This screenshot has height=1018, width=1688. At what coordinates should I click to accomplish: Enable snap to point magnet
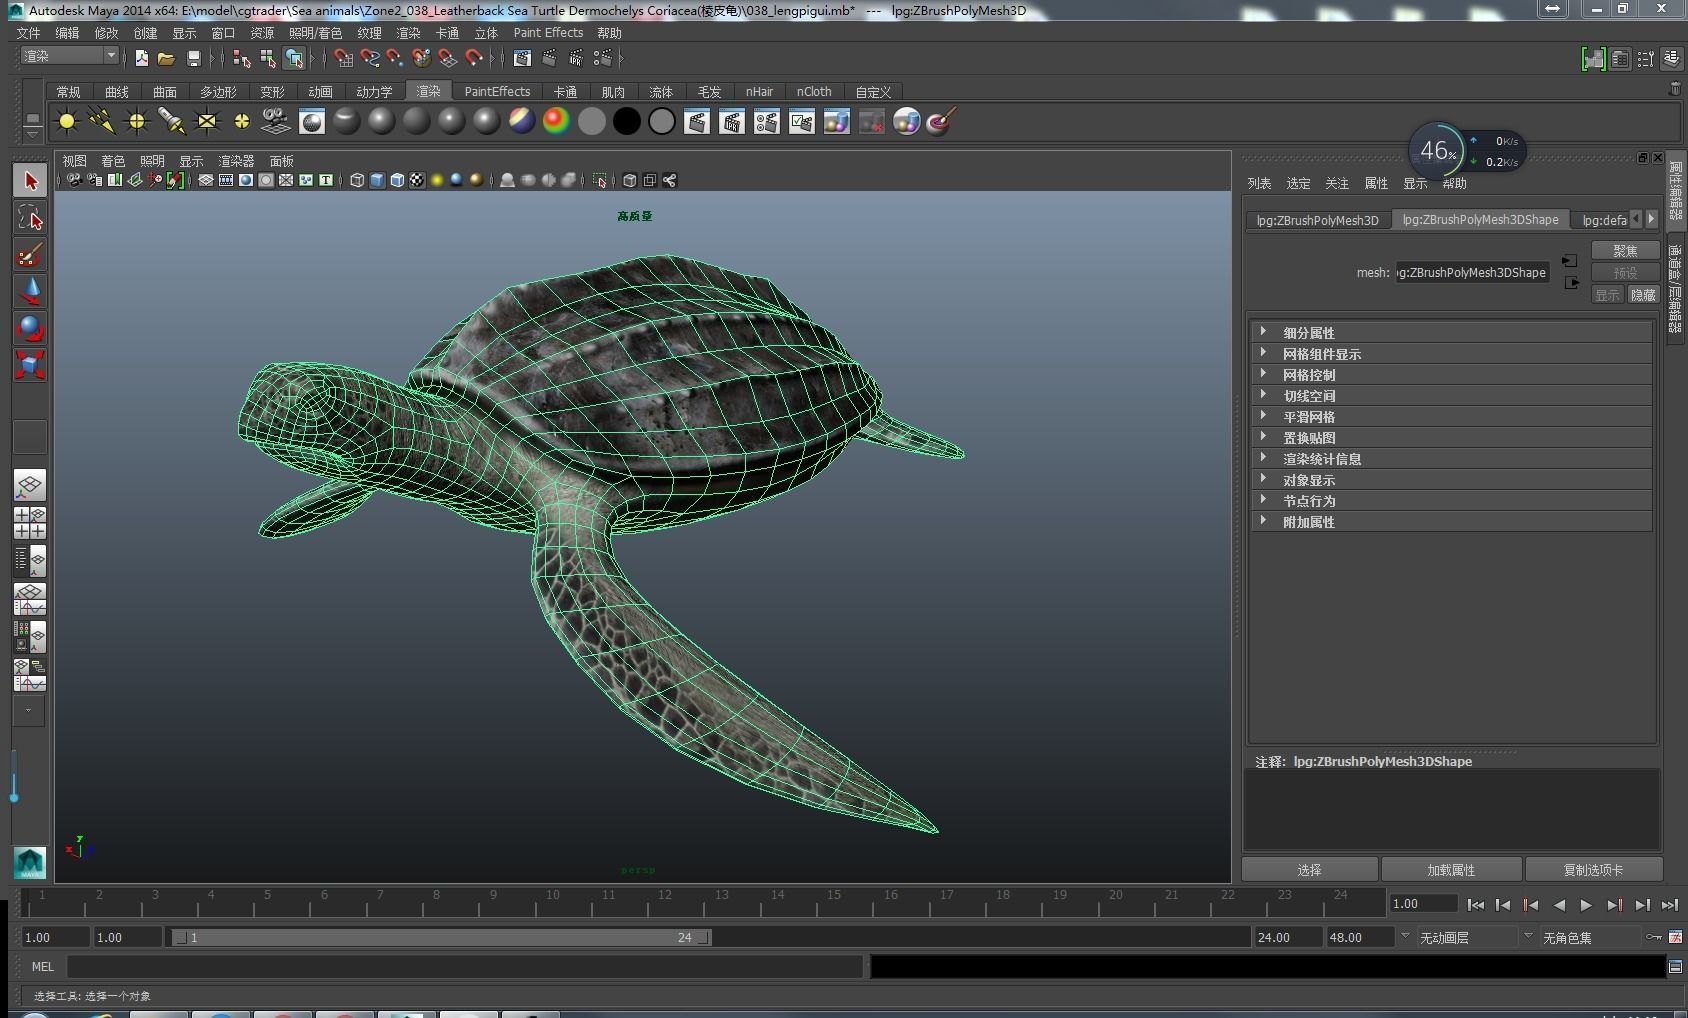(x=395, y=58)
